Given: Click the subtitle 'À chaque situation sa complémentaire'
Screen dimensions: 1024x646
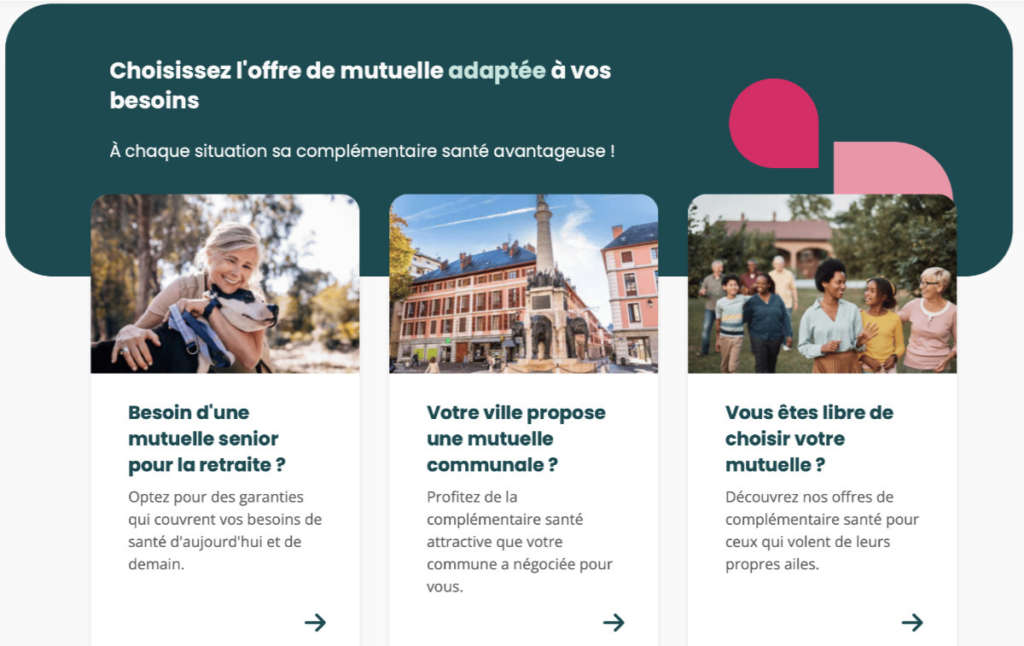Looking at the screenshot, I should point(362,151).
